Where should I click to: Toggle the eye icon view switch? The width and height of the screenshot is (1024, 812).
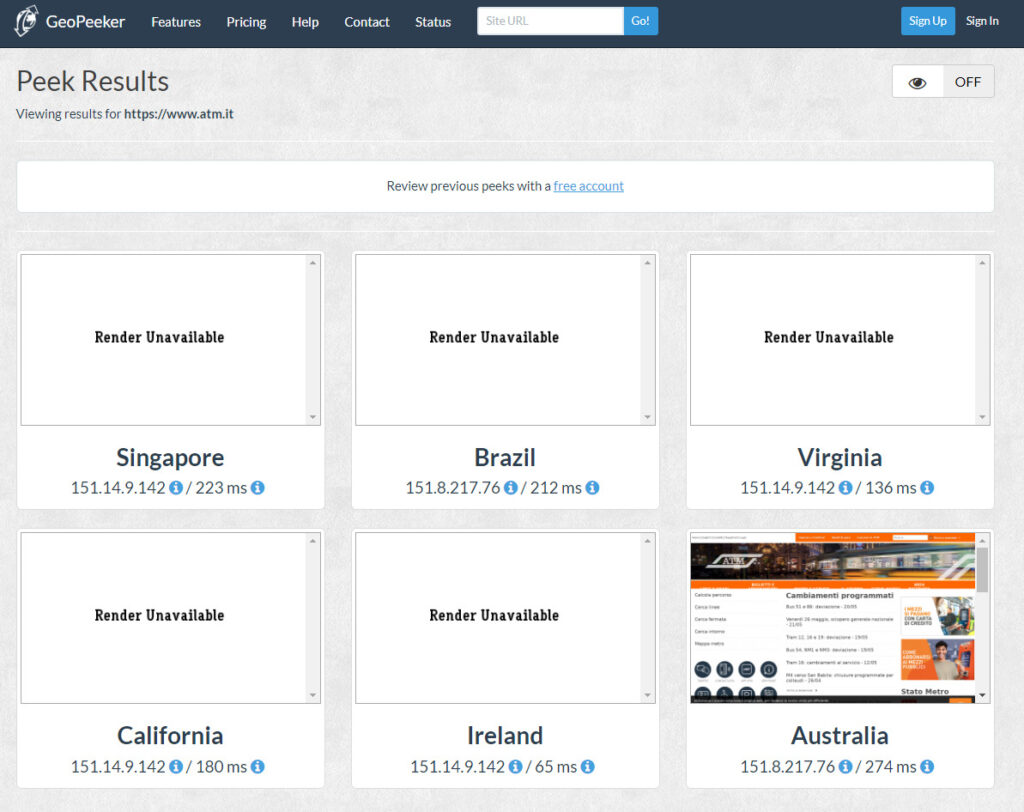coord(917,82)
